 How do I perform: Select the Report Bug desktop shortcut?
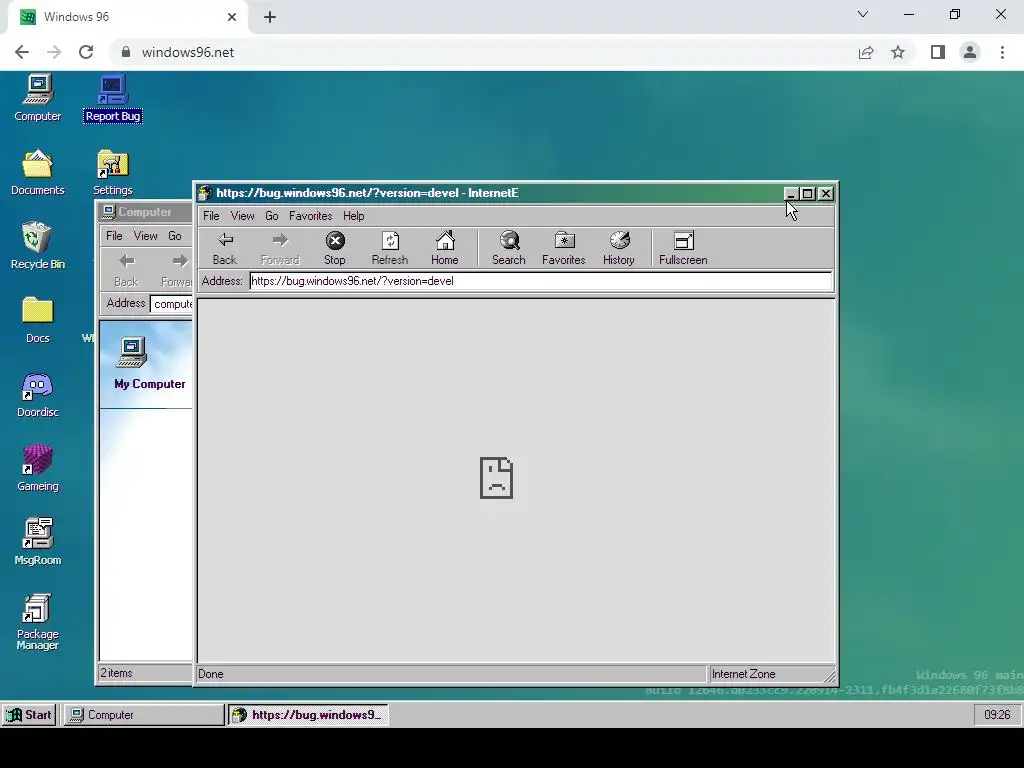[113, 98]
